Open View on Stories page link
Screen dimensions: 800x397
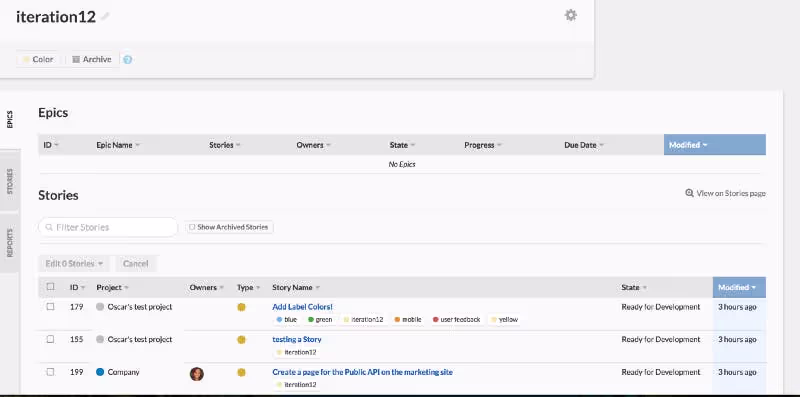tap(731, 193)
